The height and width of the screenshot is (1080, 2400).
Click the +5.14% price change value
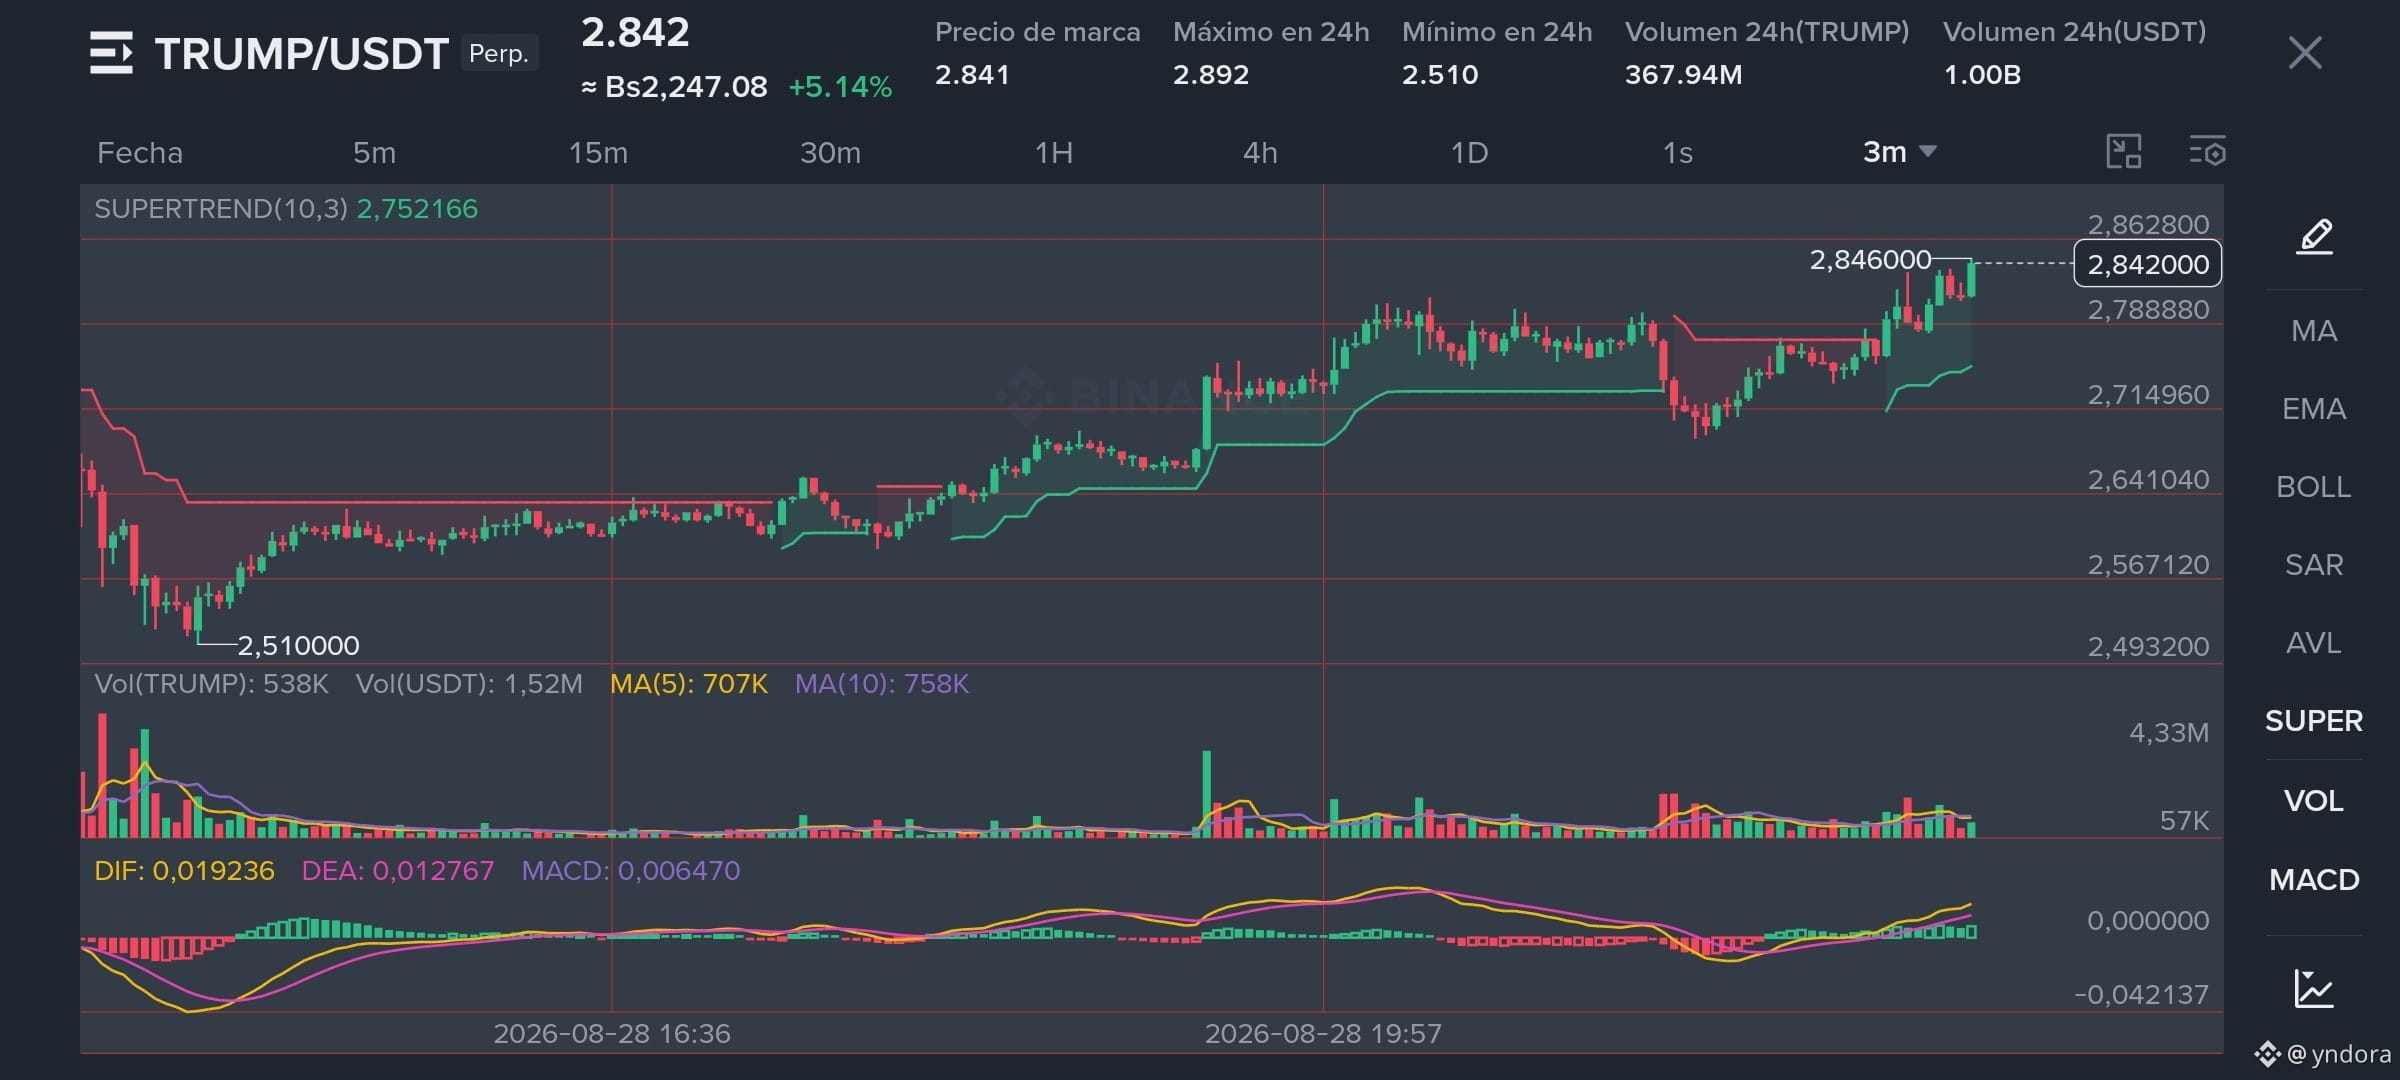pyautogui.click(x=840, y=87)
